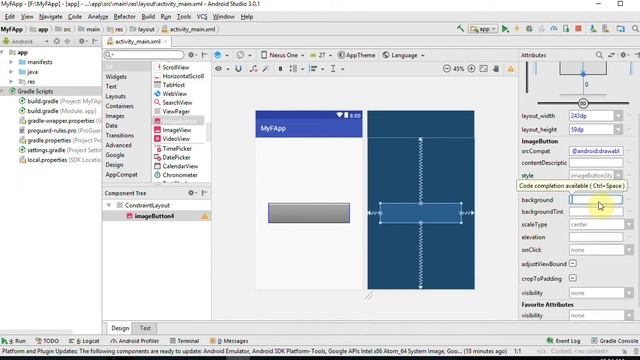640x360 pixels.
Task: Open the Event Log
Action: click(x=563, y=341)
